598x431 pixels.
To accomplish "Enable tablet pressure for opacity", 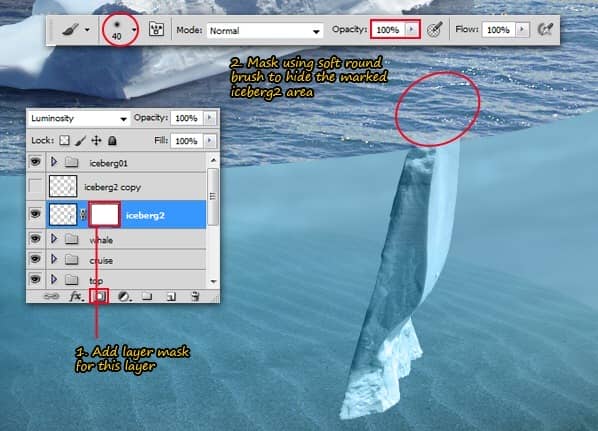I will point(434,29).
